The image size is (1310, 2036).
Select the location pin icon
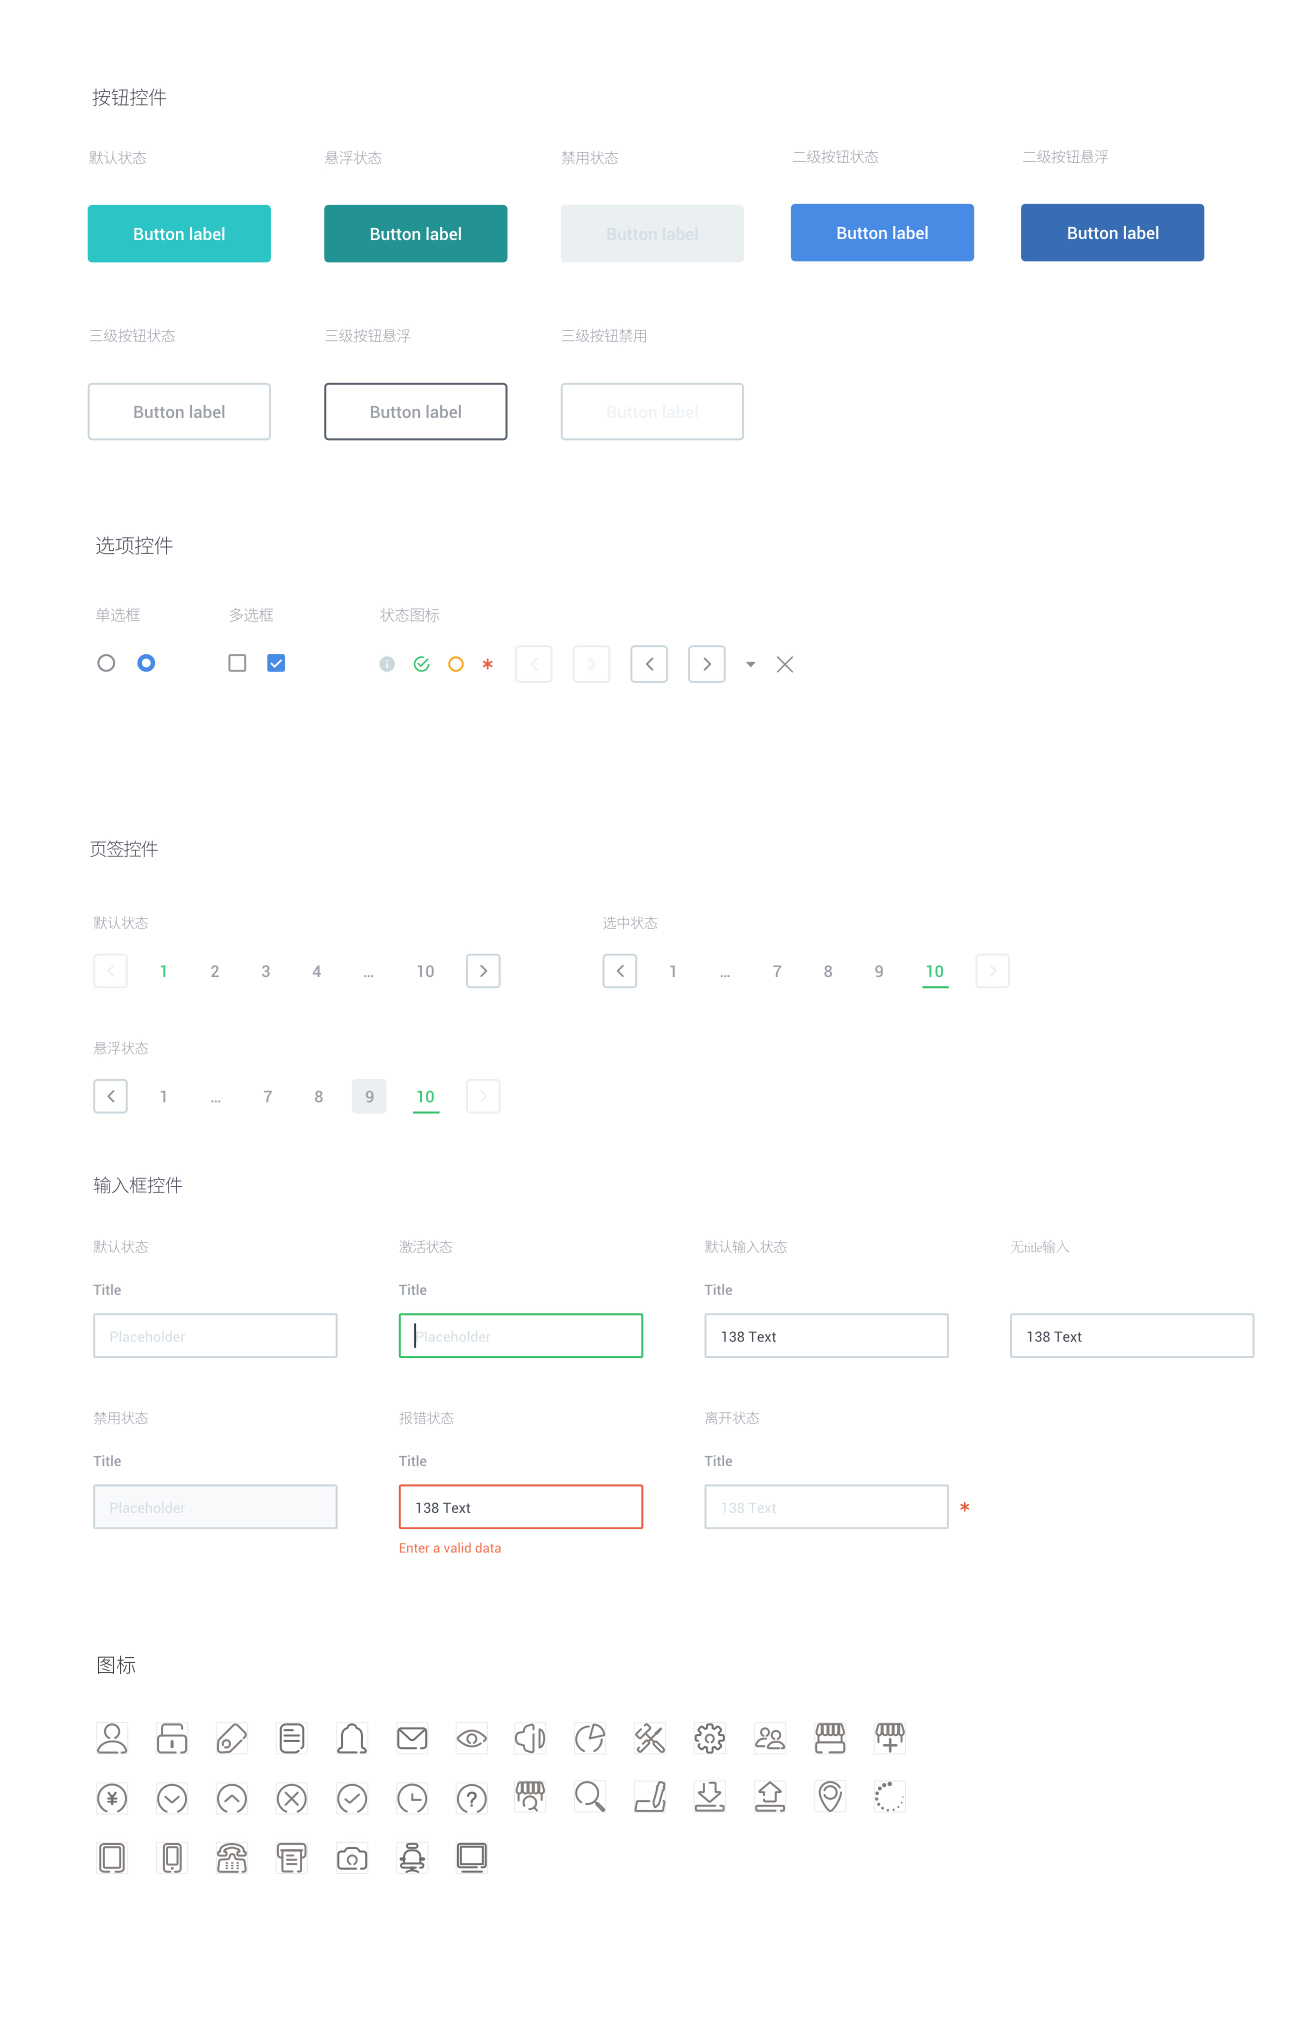pyautogui.click(x=830, y=1797)
